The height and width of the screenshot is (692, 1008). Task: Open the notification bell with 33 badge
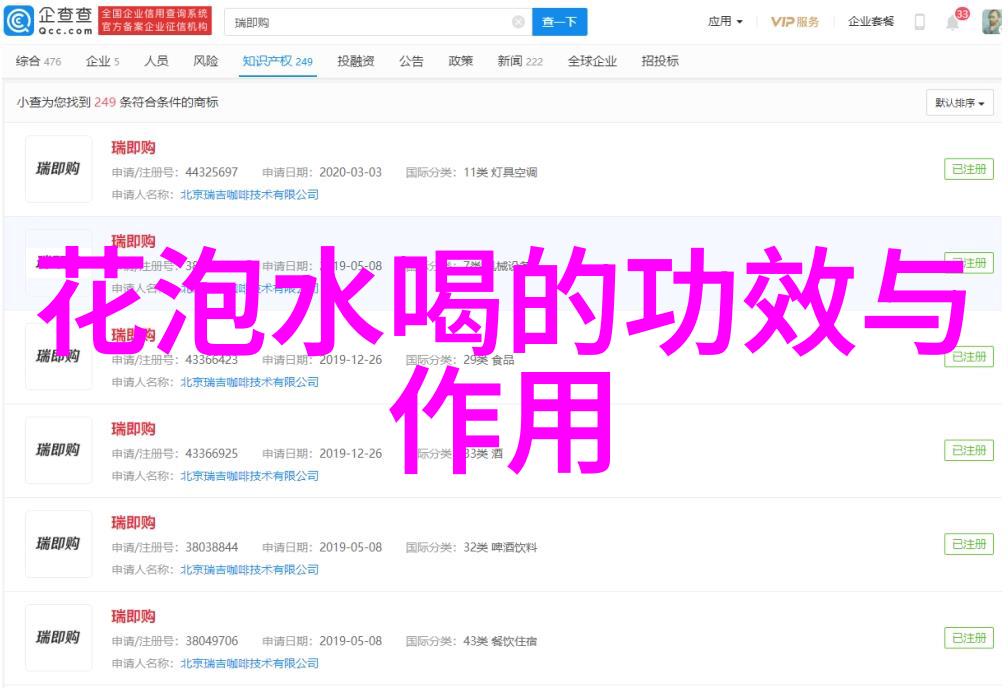pyautogui.click(x=952, y=22)
